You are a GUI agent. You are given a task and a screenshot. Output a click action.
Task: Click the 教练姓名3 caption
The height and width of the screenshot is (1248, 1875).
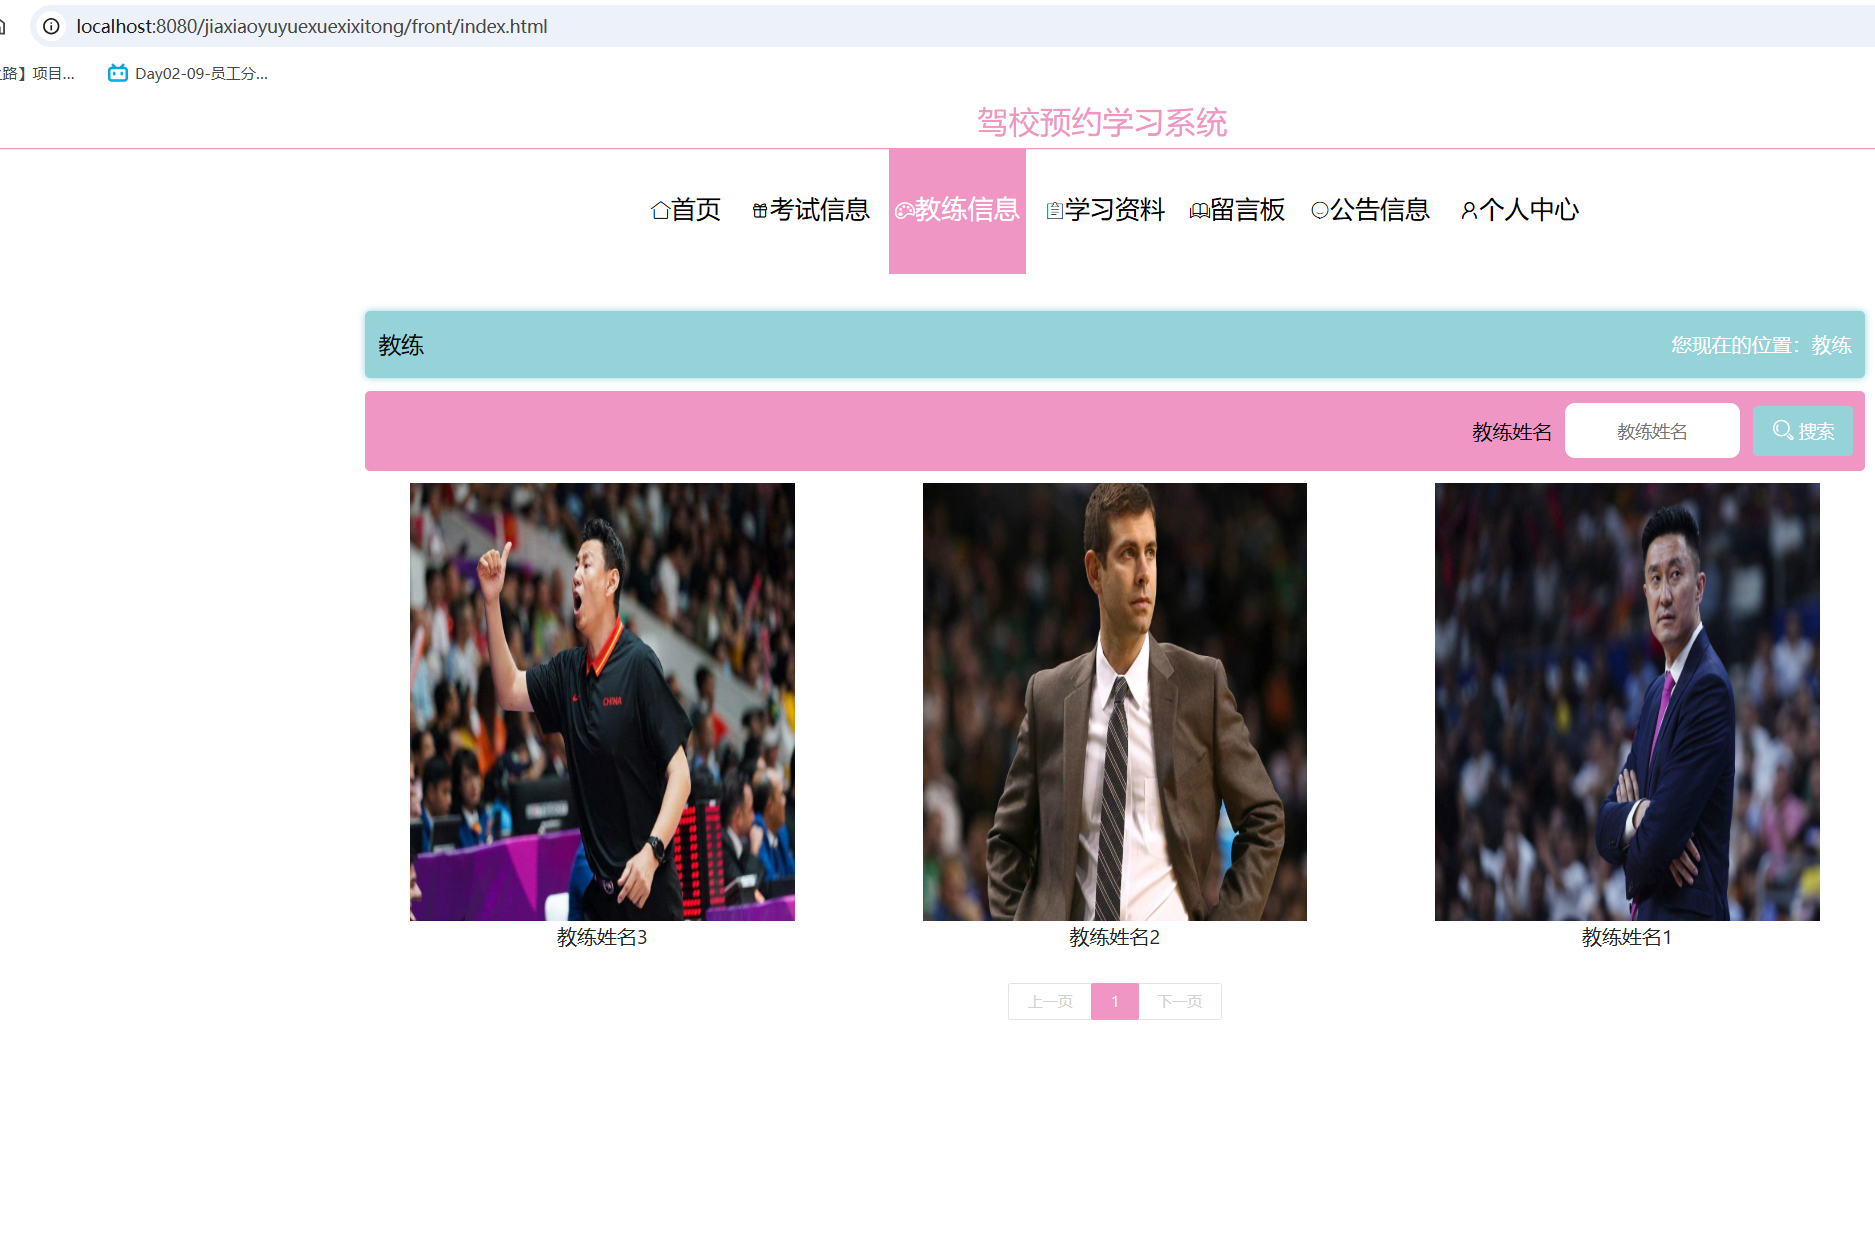point(602,937)
